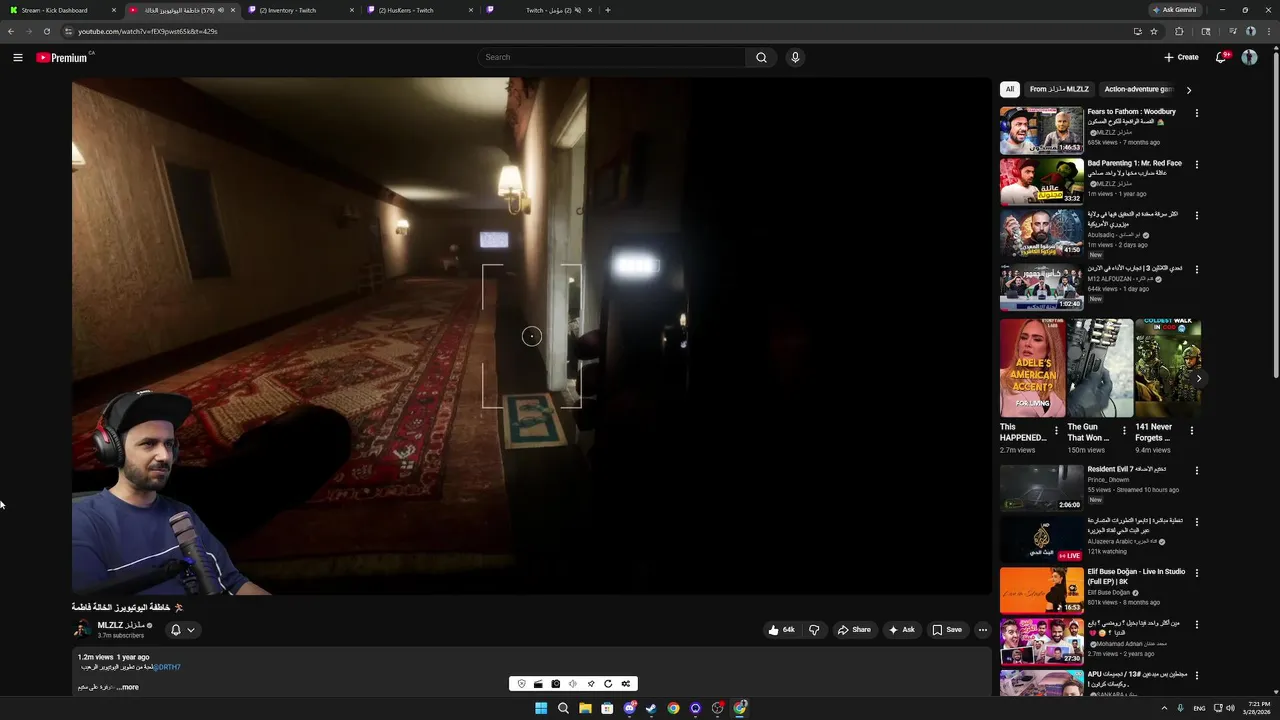Select the Action-adventure games chip
Image resolution: width=1280 pixels, height=720 pixels.
1138,89
